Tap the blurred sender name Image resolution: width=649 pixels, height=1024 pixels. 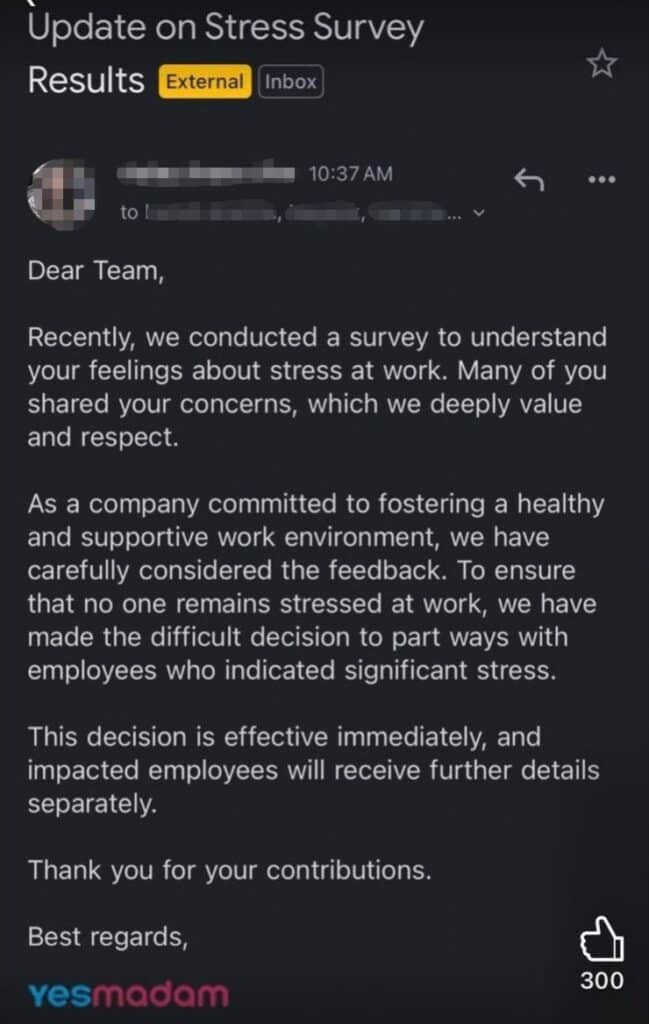tap(206, 173)
